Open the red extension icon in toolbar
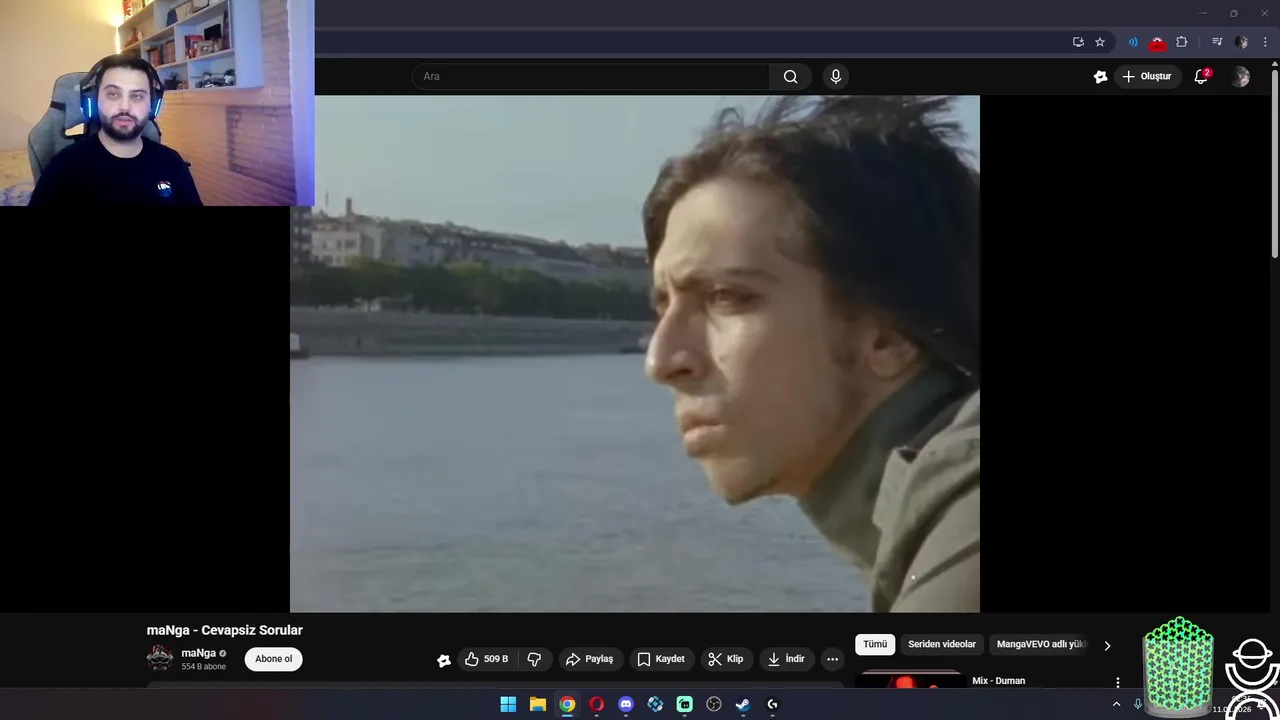This screenshot has height=720, width=1280. [x=1157, y=42]
